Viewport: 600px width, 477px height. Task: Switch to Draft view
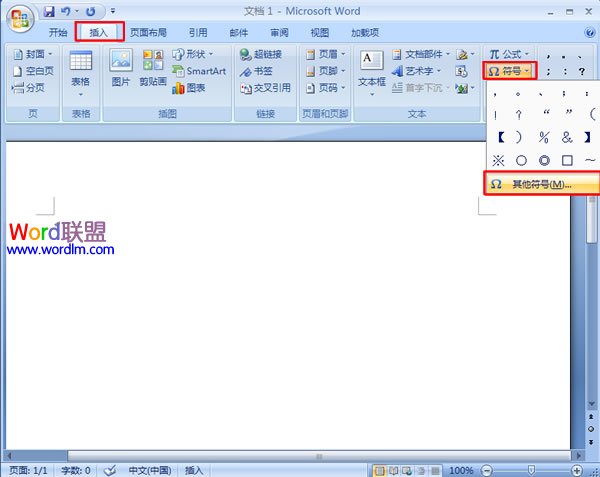[x=435, y=470]
